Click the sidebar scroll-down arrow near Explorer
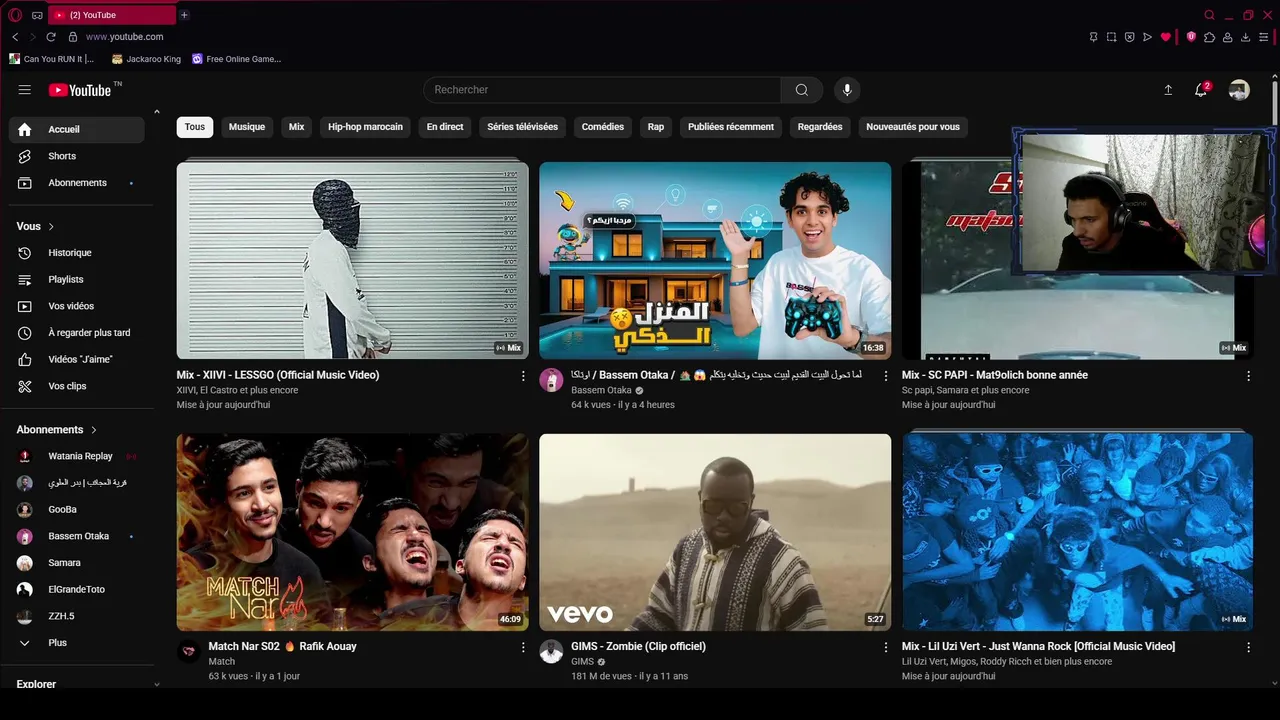Screen dimensions: 1280x720 point(157,685)
